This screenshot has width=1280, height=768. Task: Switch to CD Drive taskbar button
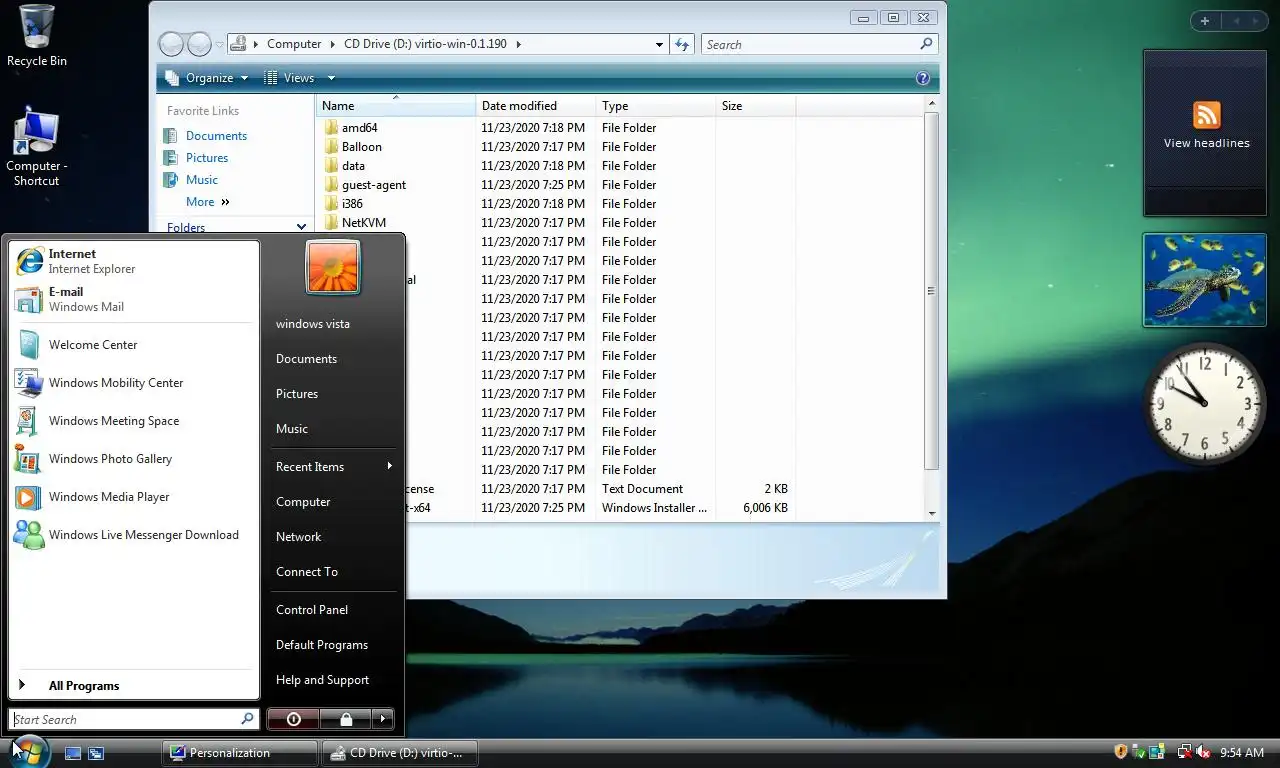click(x=400, y=753)
